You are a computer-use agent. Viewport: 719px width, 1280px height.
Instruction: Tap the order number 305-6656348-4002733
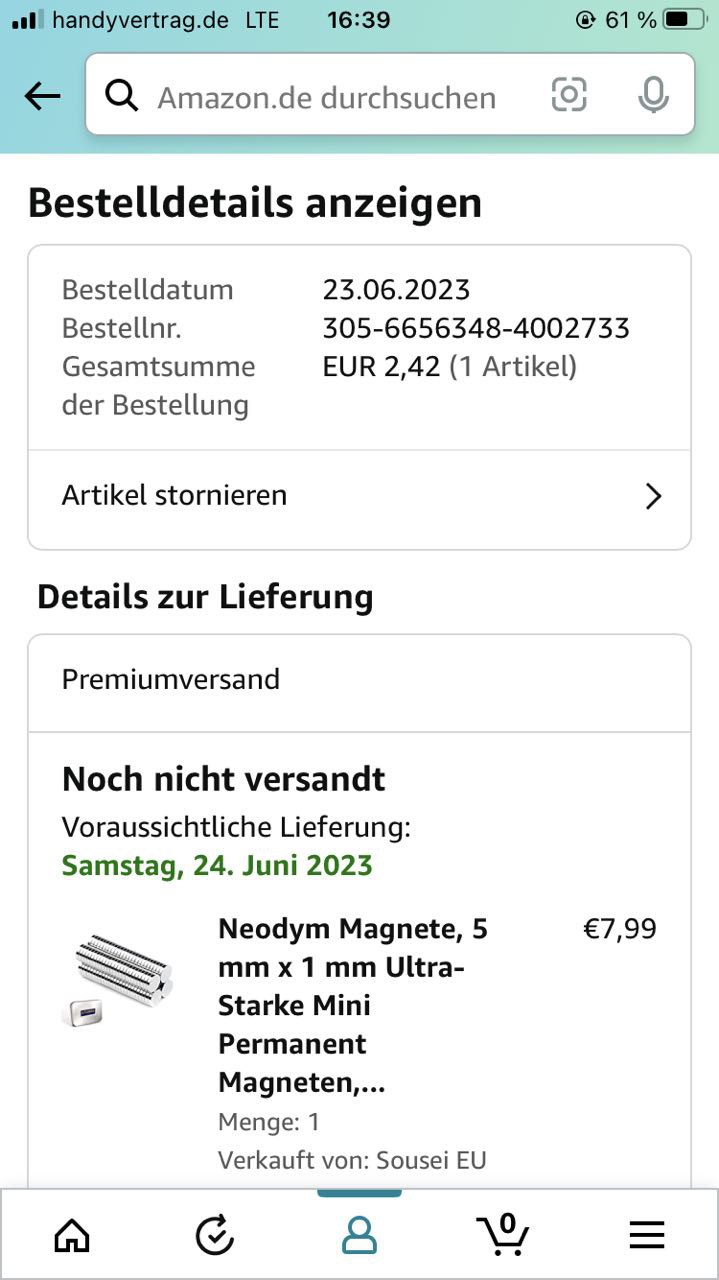(x=476, y=328)
